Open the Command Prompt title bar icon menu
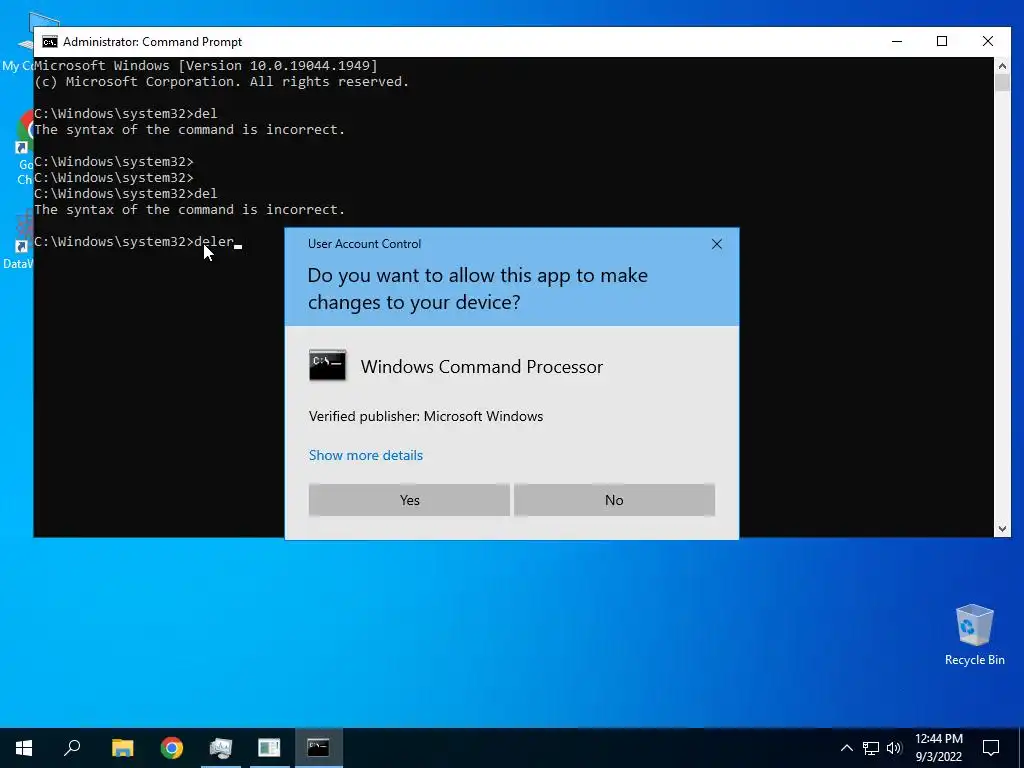The width and height of the screenshot is (1024, 768). [x=50, y=42]
